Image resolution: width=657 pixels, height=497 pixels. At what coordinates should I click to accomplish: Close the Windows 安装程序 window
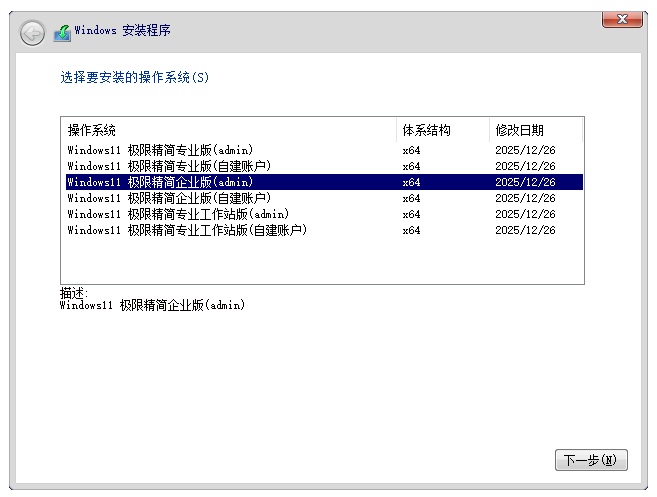622,19
